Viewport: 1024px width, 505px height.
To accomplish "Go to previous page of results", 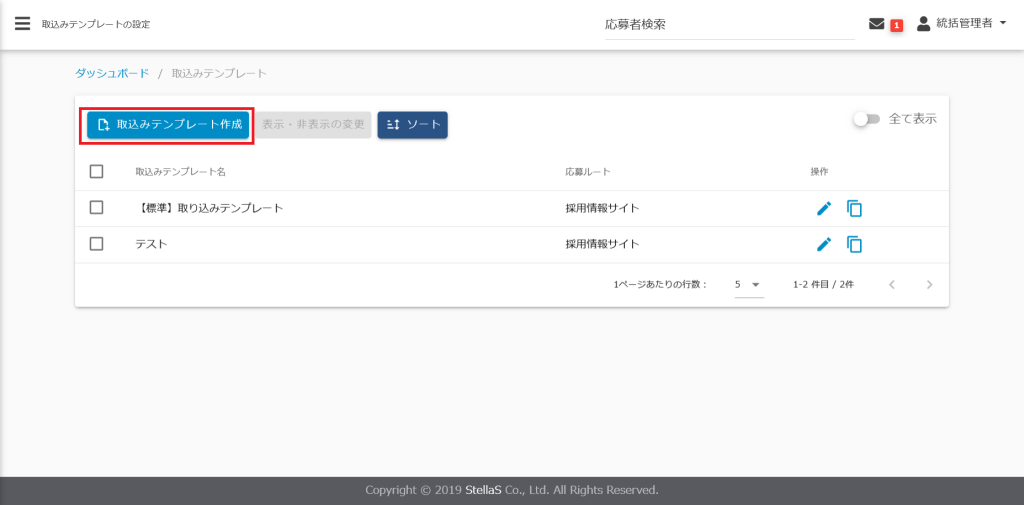I will tap(892, 285).
